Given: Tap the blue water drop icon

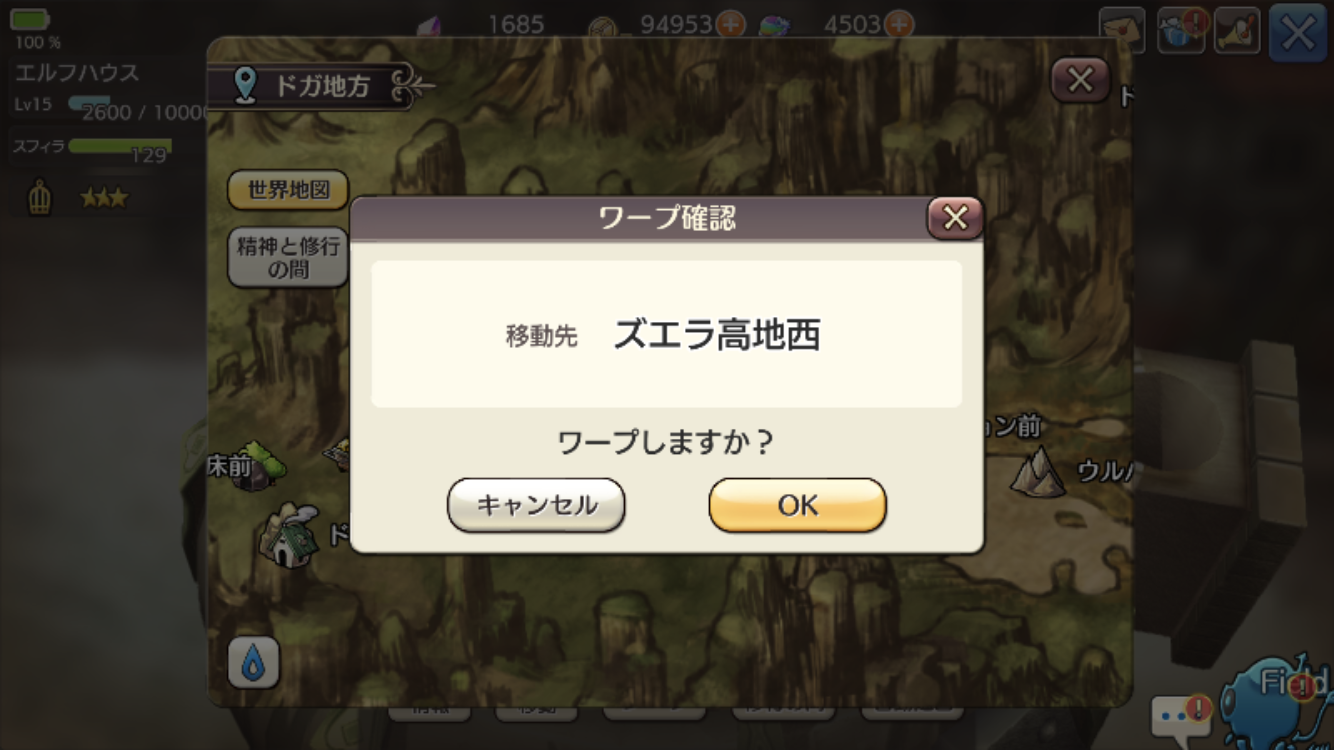Looking at the screenshot, I should click(253, 662).
